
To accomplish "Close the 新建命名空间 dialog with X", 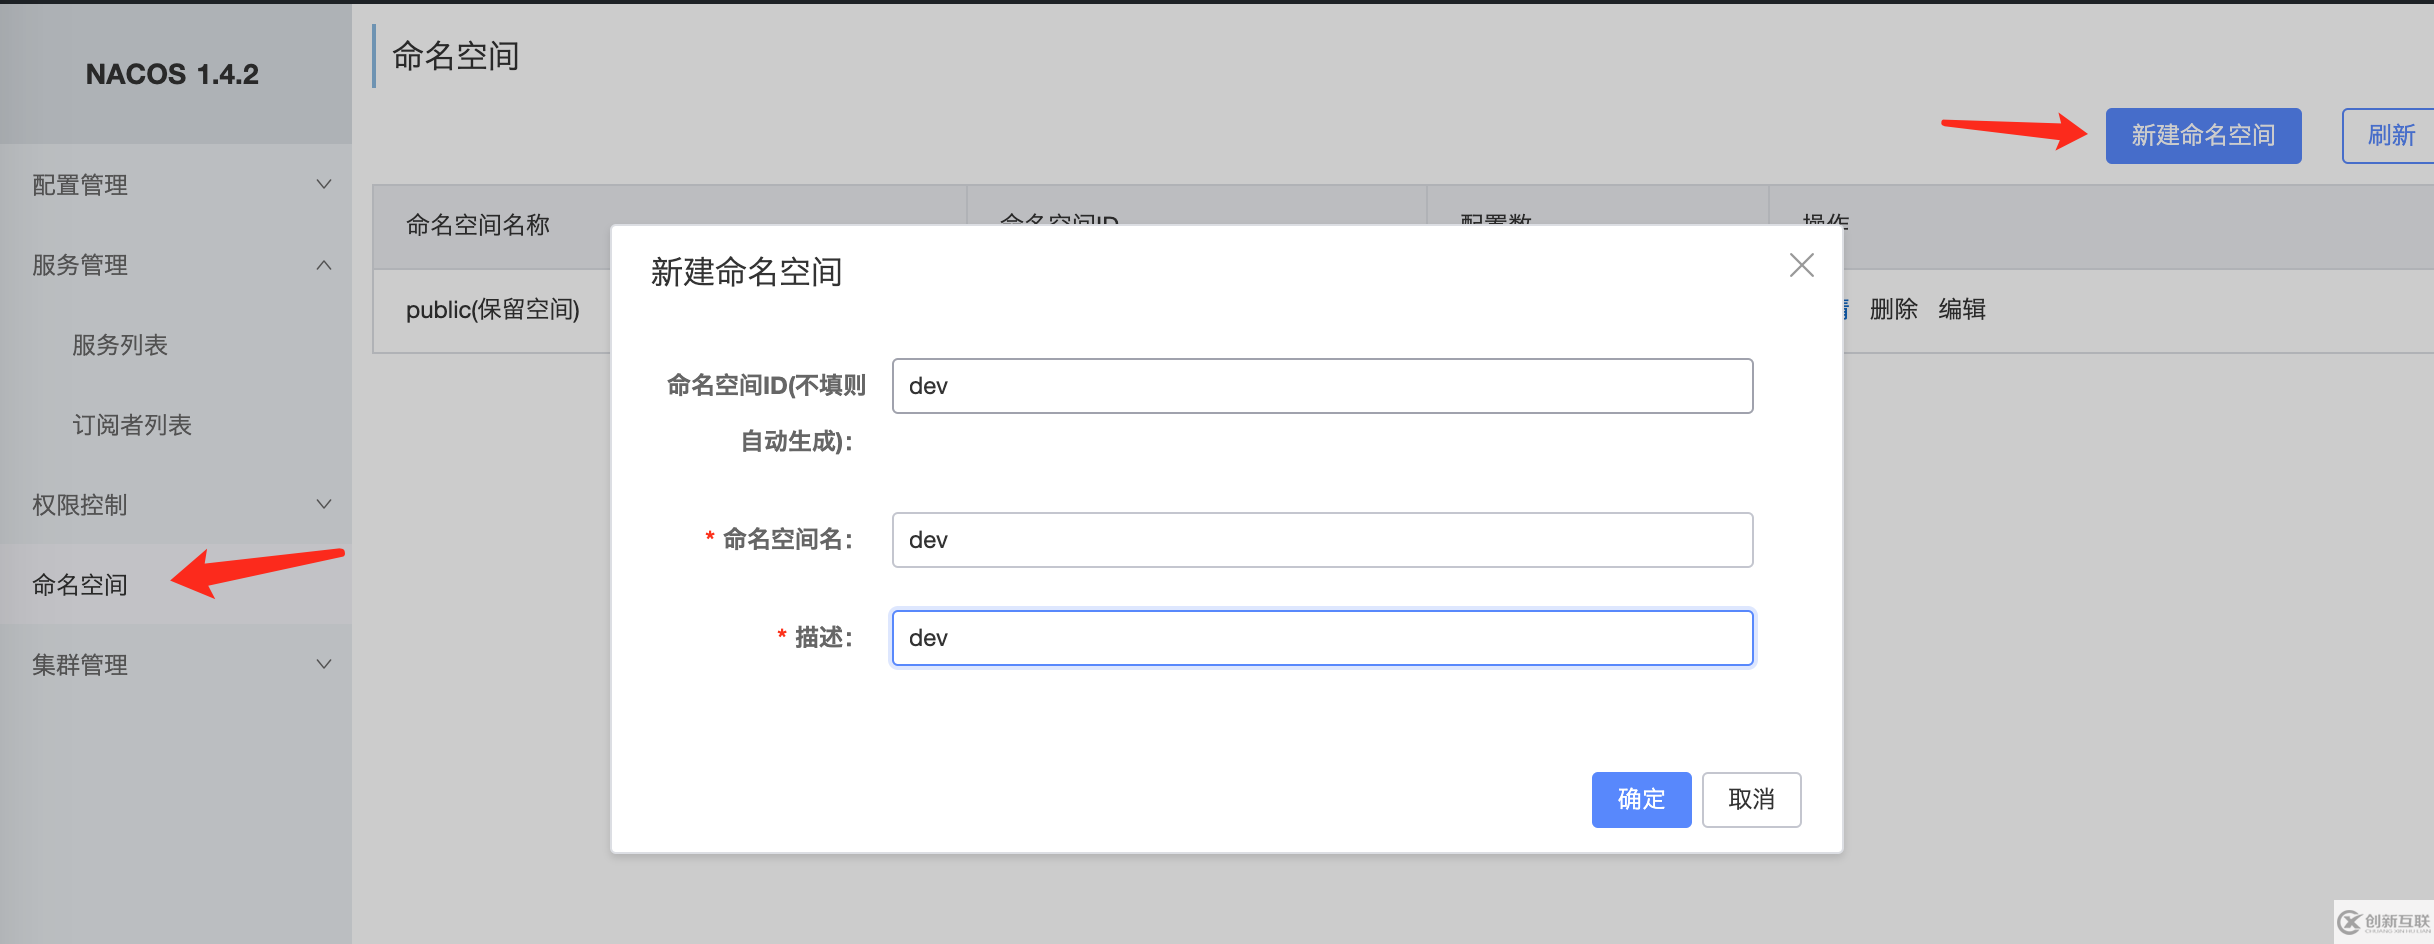I will 1801,265.
